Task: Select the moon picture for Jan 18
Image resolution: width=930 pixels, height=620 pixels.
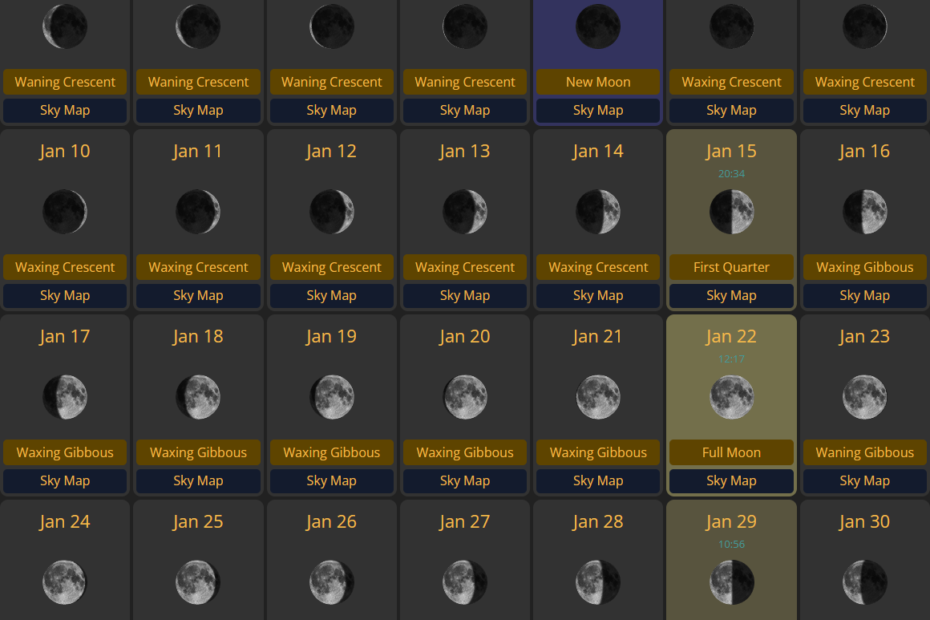Action: pyautogui.click(x=198, y=397)
